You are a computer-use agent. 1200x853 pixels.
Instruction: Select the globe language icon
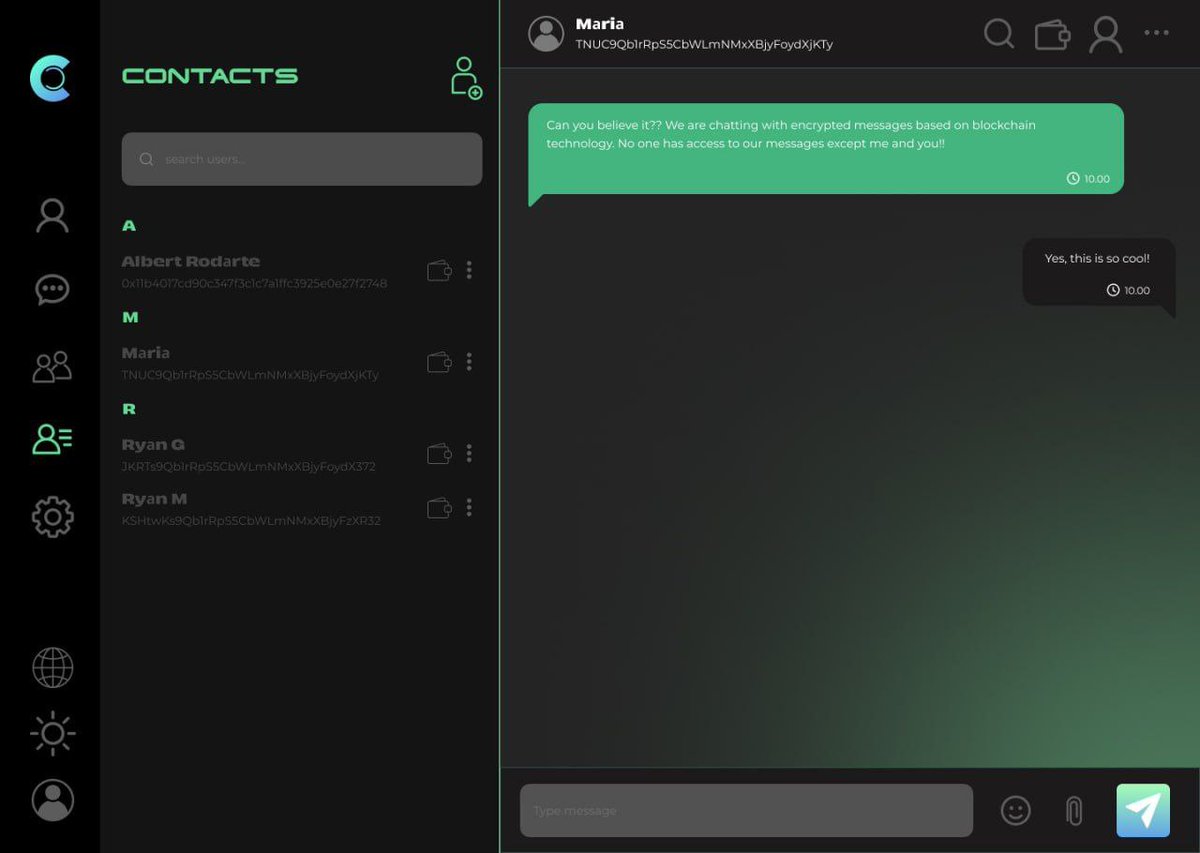52,668
